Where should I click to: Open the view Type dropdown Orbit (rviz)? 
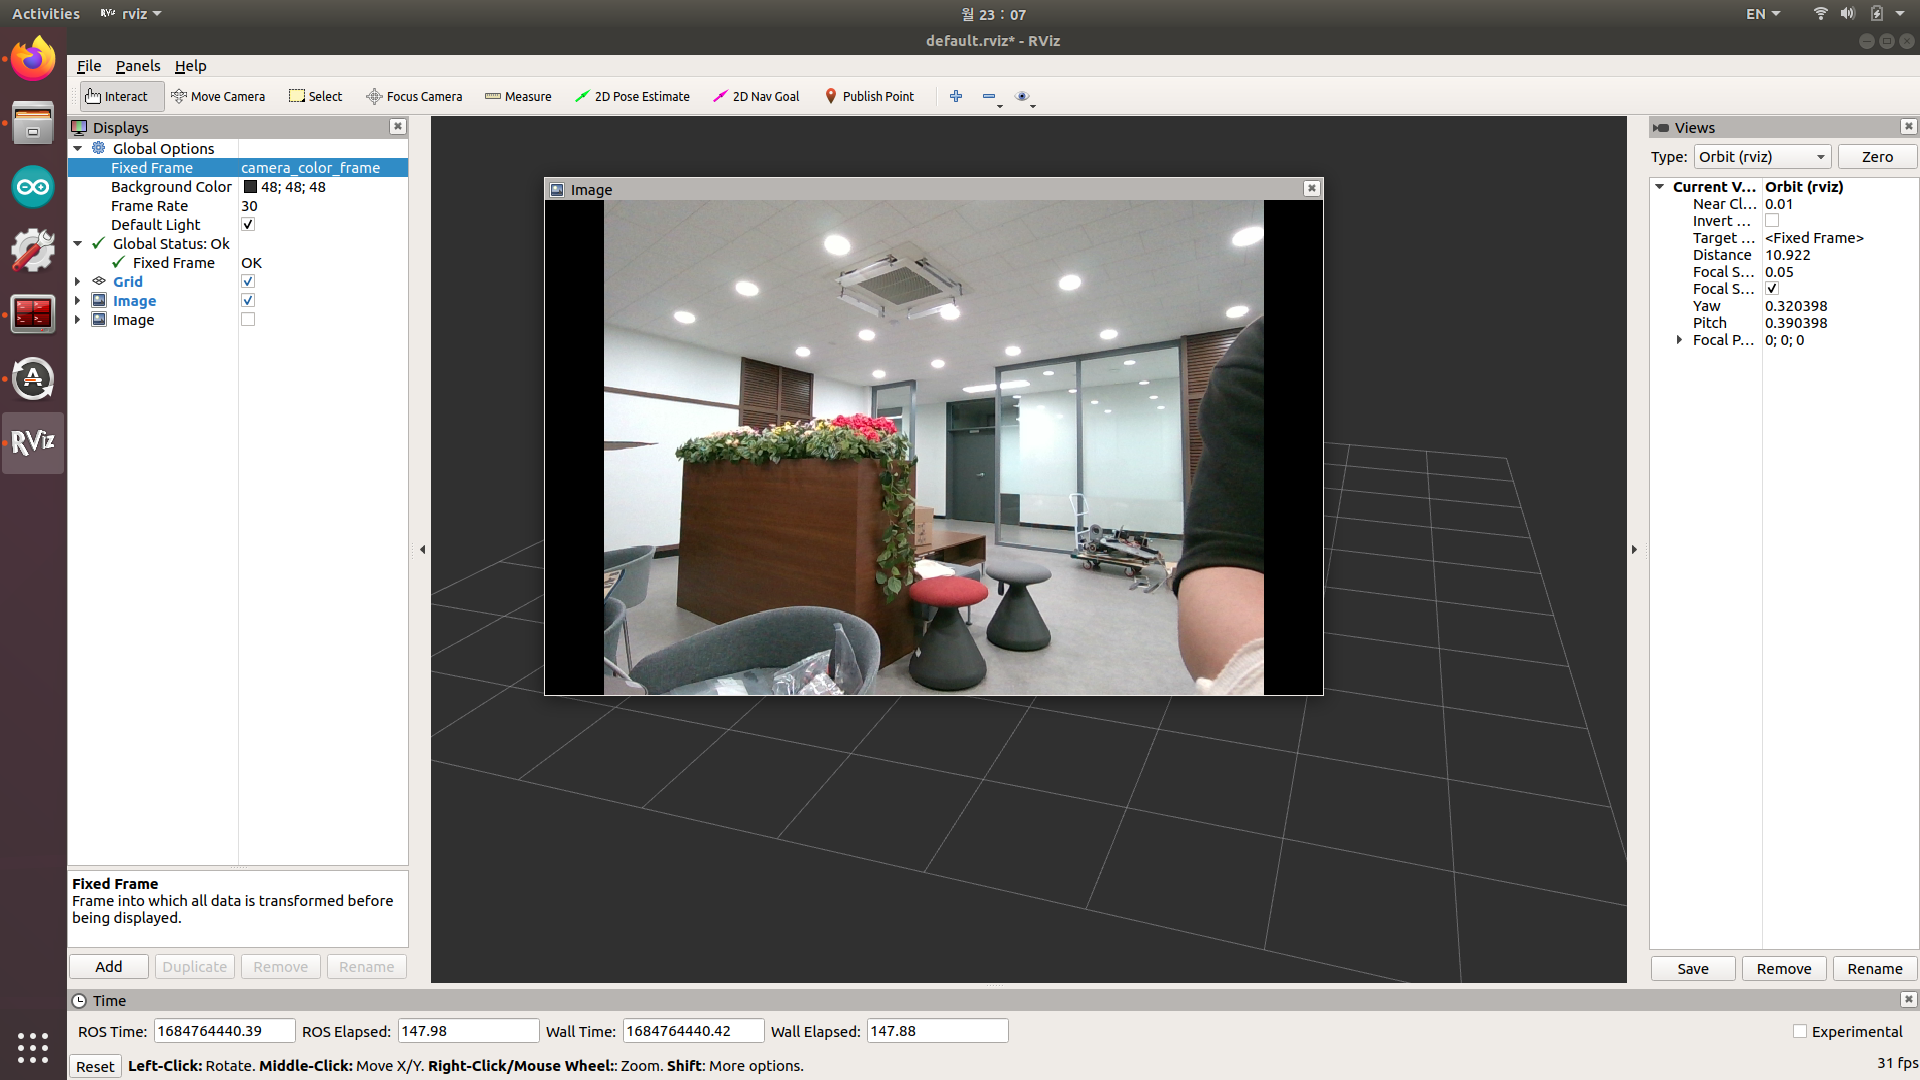click(x=1762, y=157)
